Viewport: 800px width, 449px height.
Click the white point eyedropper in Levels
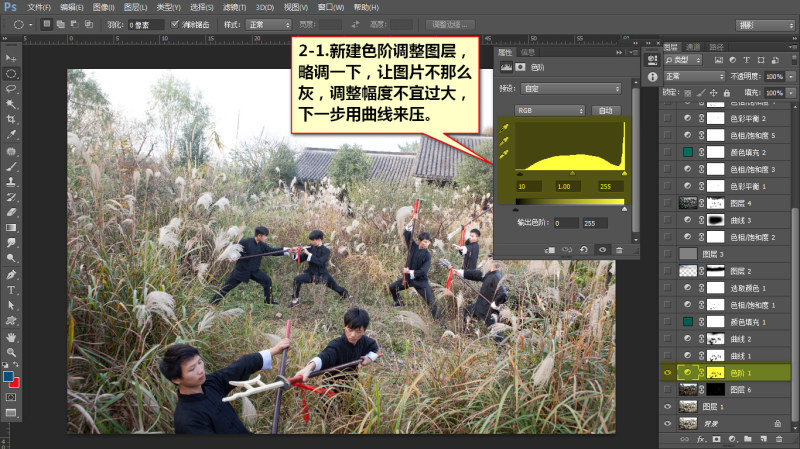click(504, 154)
